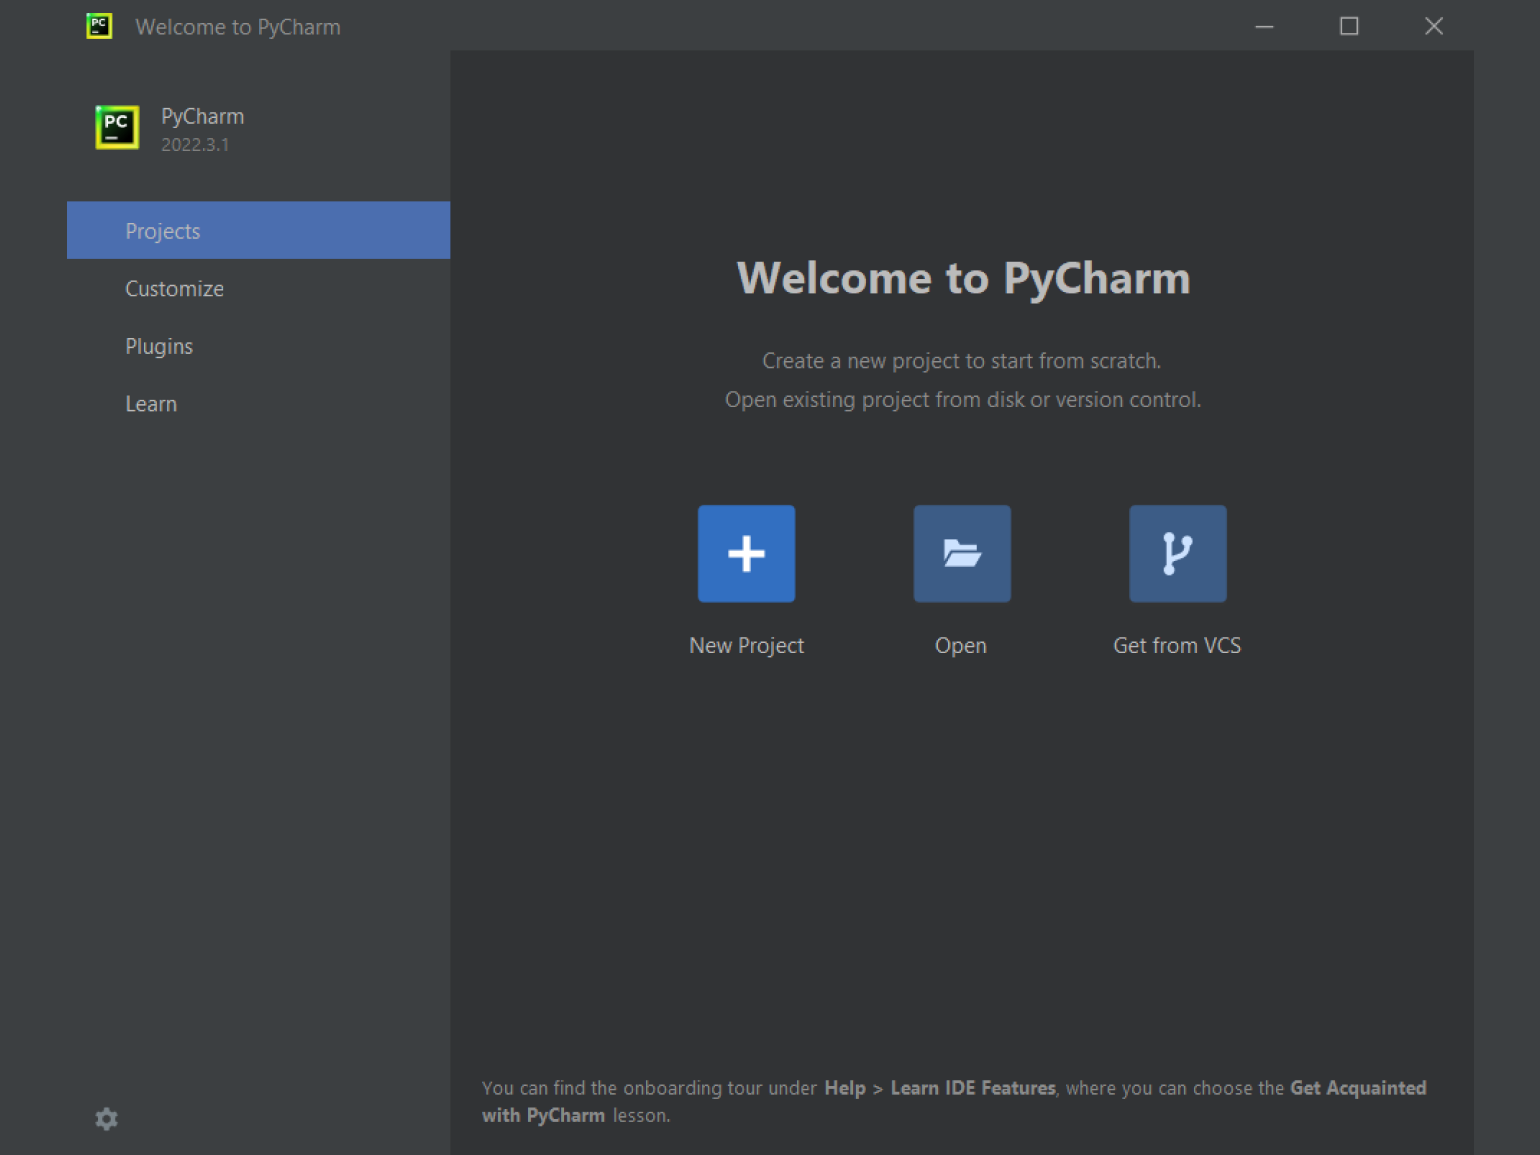This screenshot has width=1540, height=1155.
Task: Click the window title bar text
Action: click(238, 27)
